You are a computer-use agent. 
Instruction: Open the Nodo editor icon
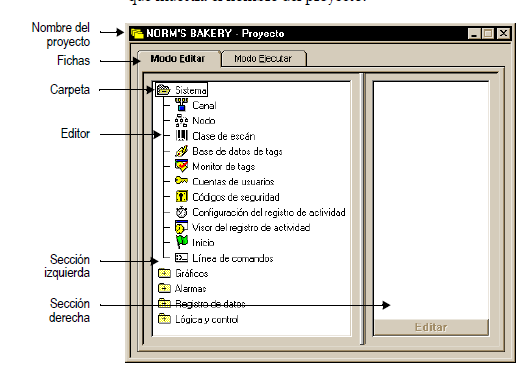[x=182, y=120]
